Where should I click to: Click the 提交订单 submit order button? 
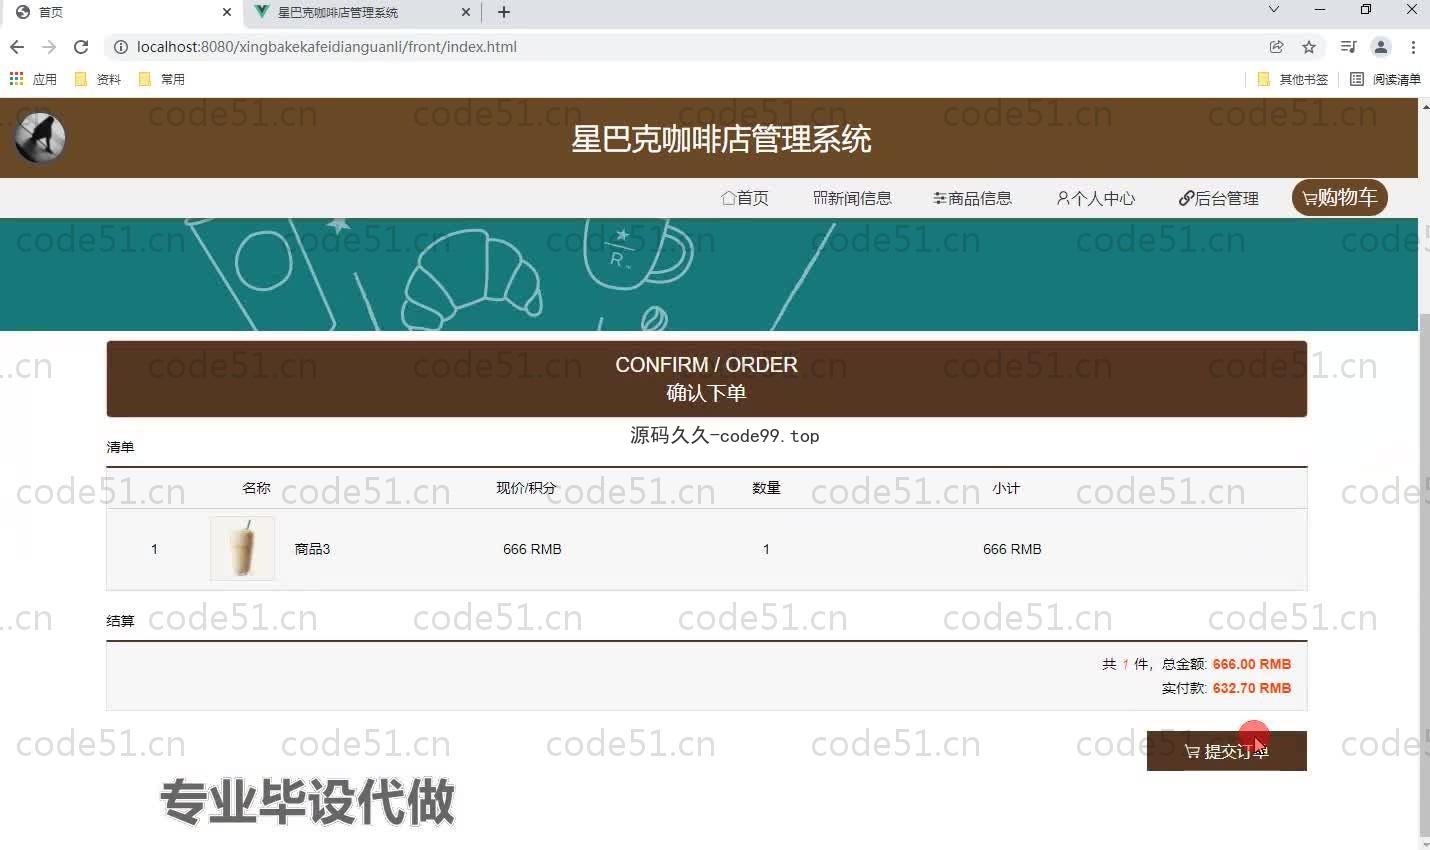click(x=1227, y=751)
